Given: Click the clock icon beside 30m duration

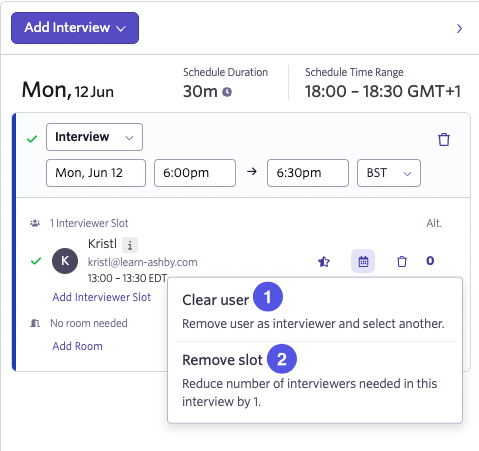Looking at the screenshot, I should tap(227, 92).
